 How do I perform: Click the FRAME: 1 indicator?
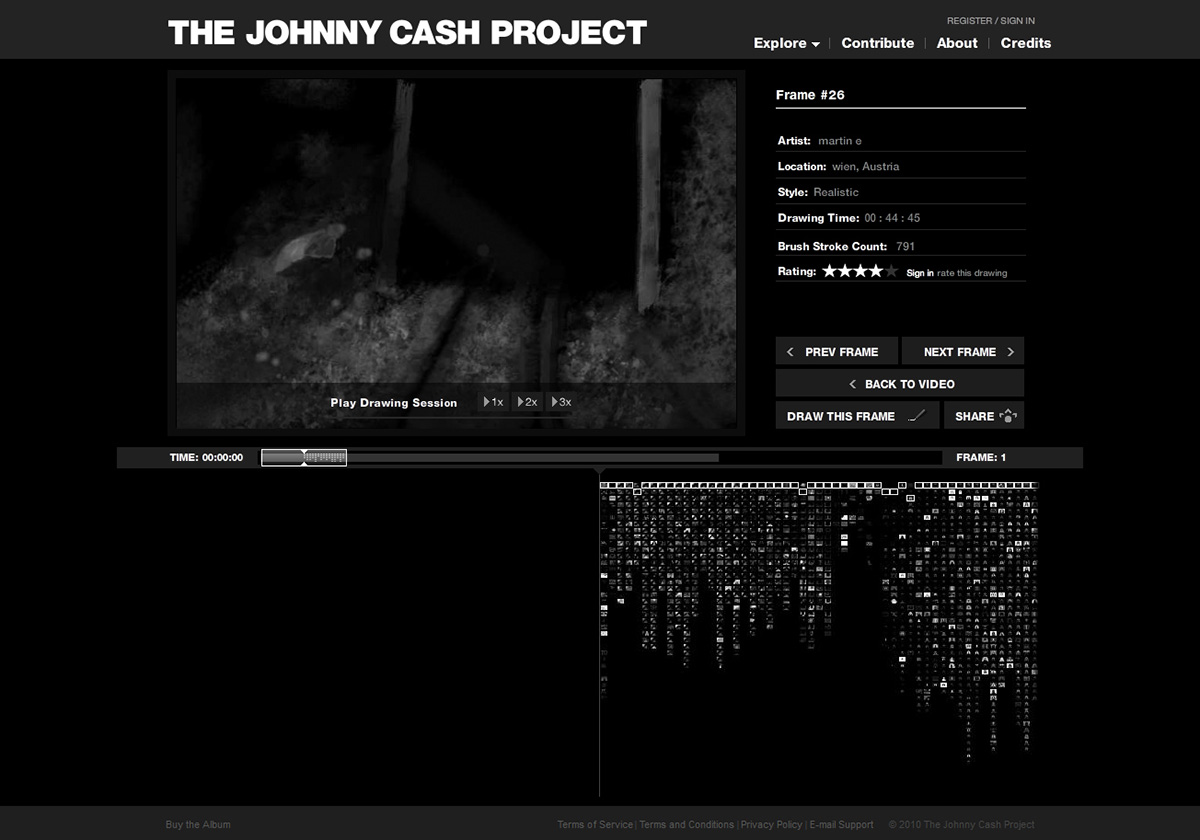click(x=981, y=458)
